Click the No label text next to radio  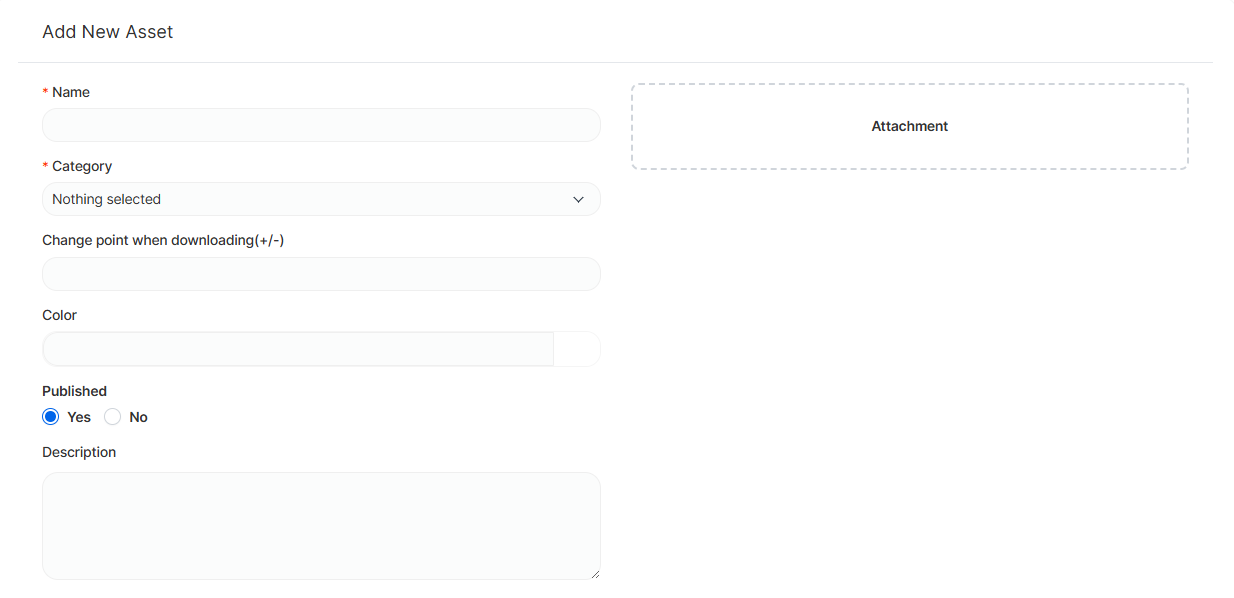point(138,417)
